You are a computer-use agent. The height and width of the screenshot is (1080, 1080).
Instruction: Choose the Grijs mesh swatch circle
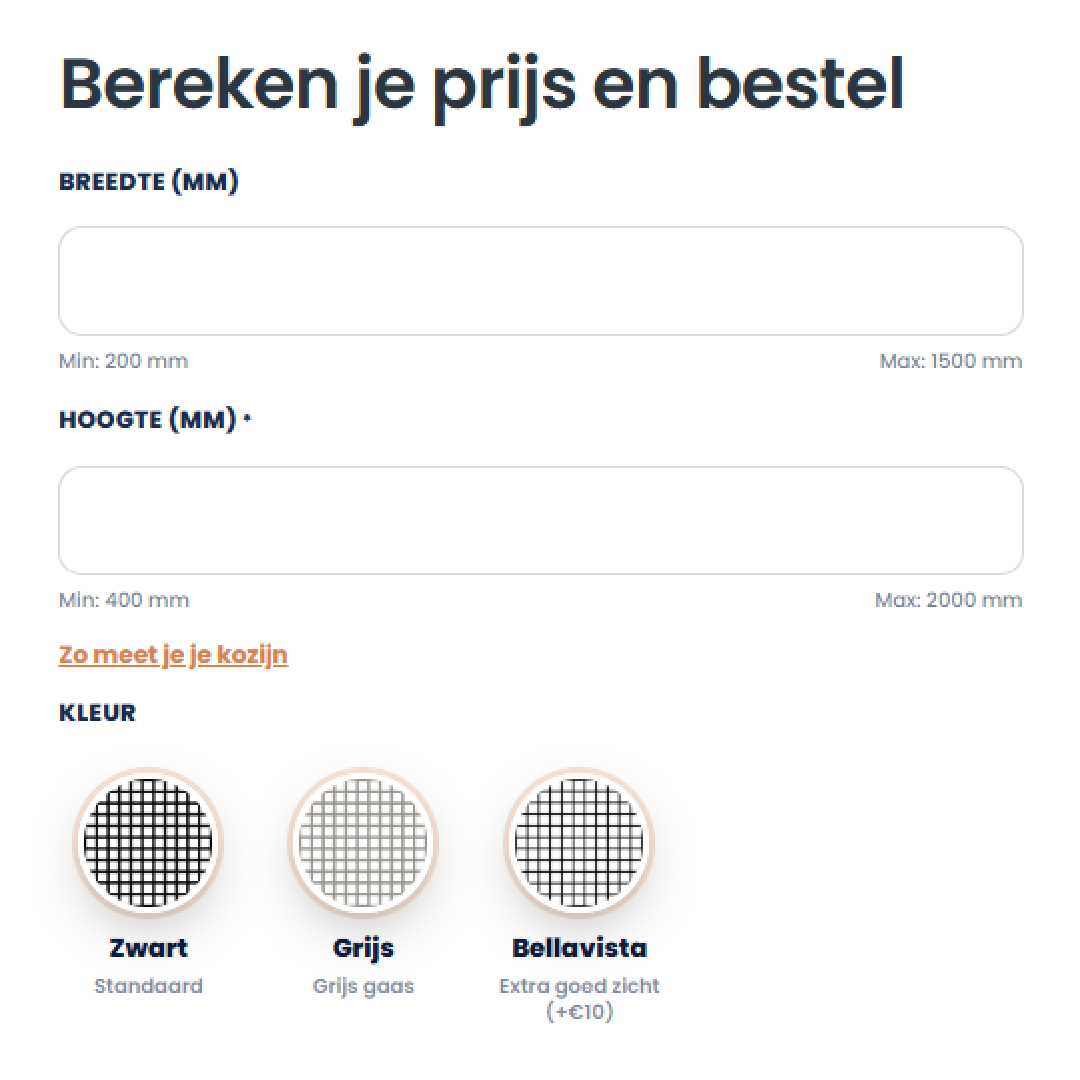(363, 842)
